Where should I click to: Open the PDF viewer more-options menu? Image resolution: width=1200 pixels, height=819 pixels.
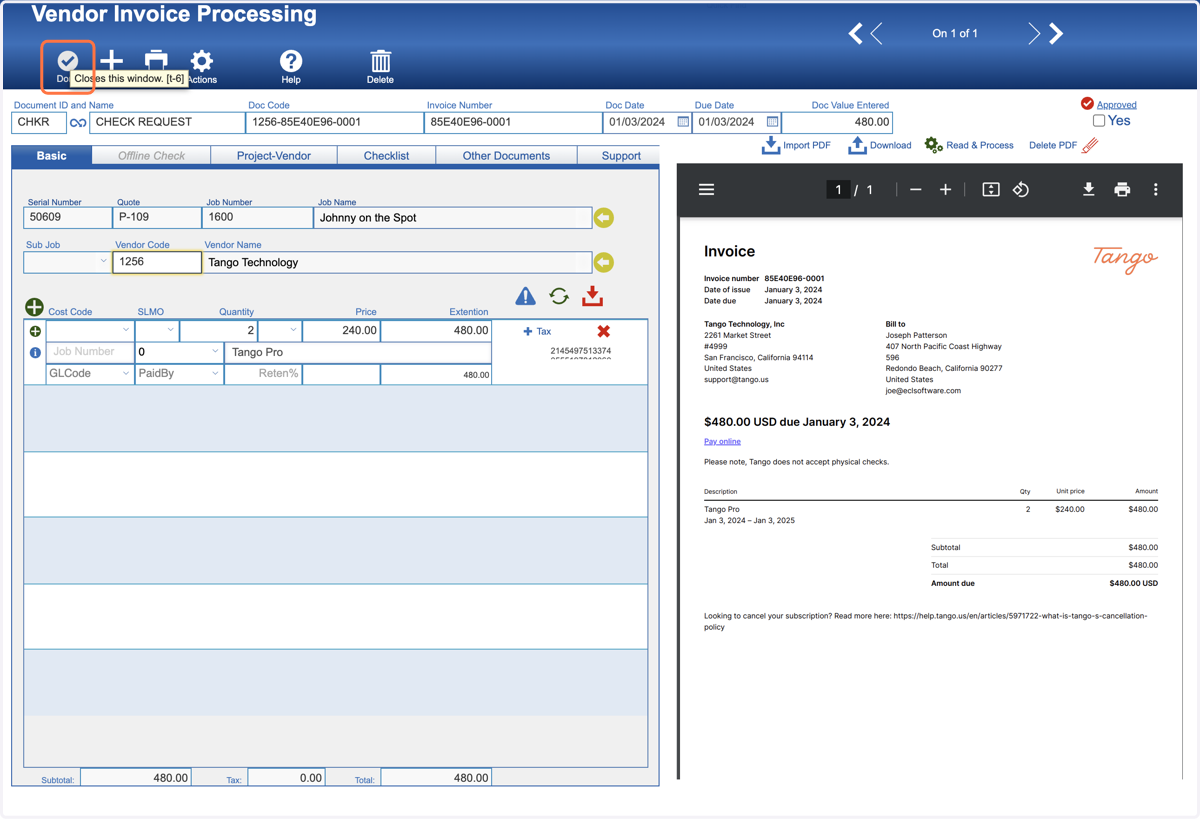1156,189
